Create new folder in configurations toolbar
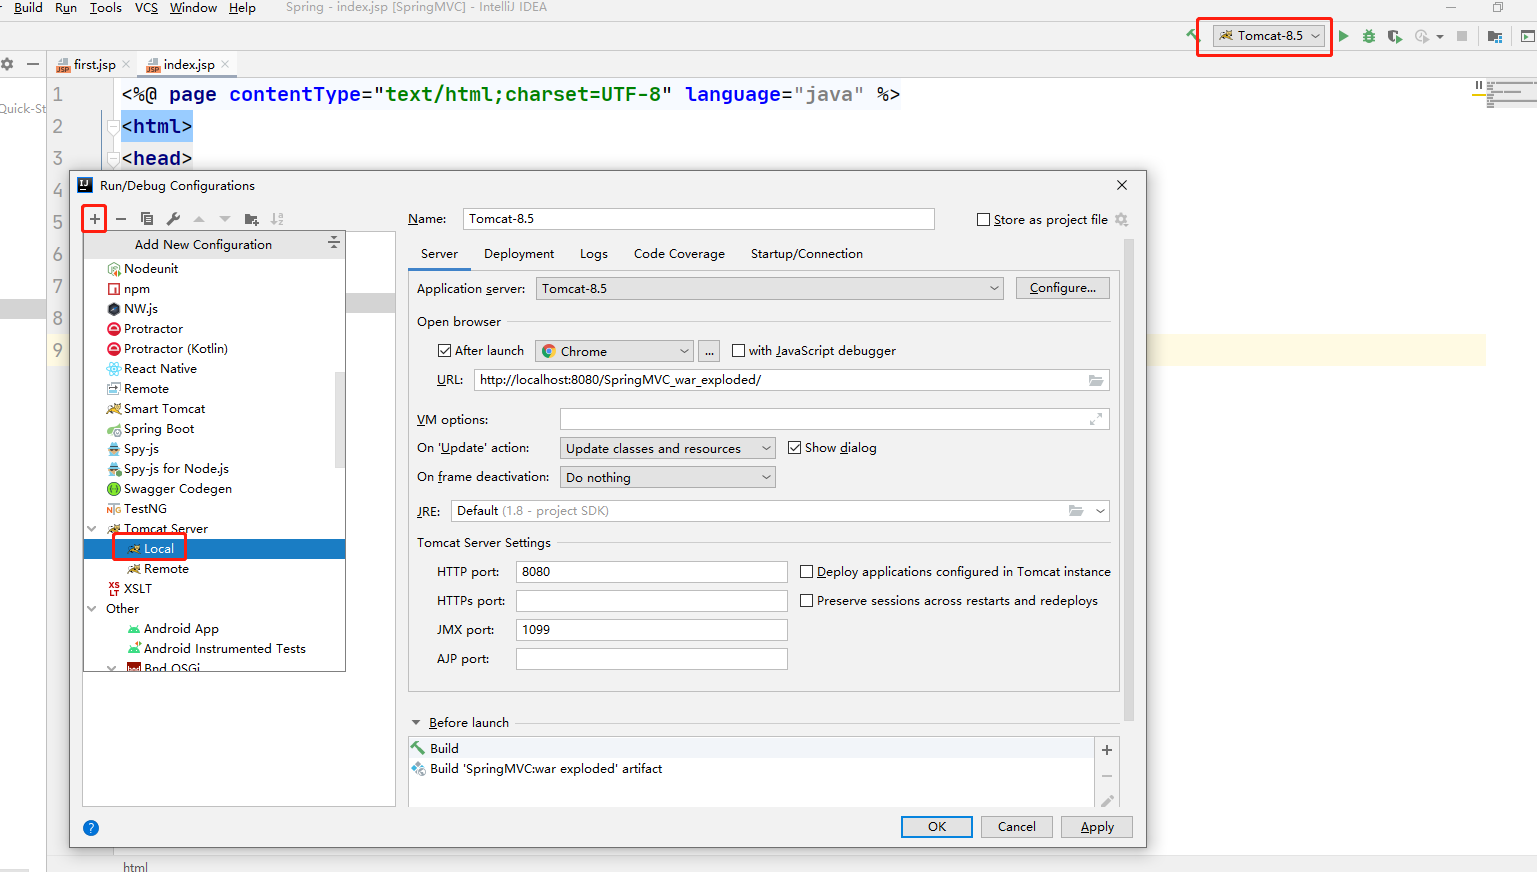 tap(251, 219)
